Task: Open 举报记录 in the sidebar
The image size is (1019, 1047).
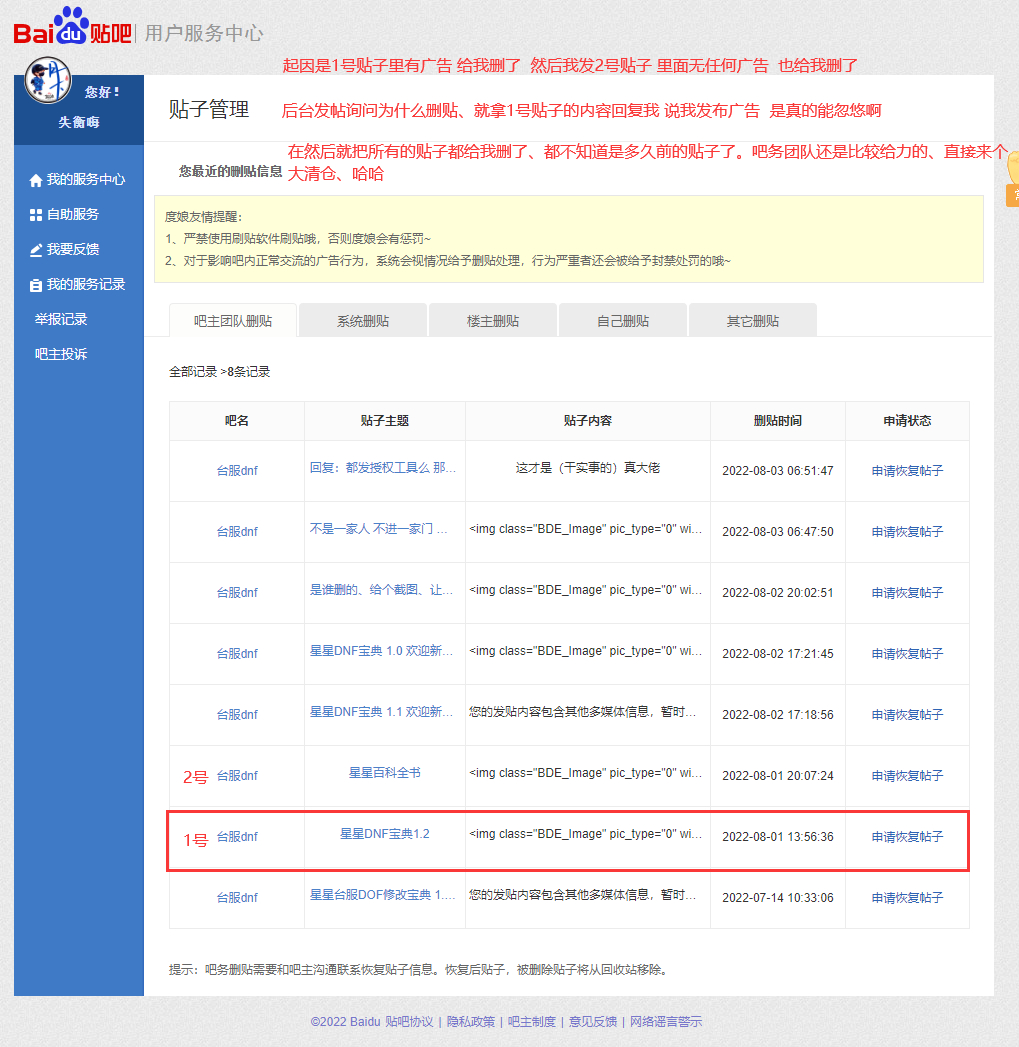Action: tap(61, 319)
